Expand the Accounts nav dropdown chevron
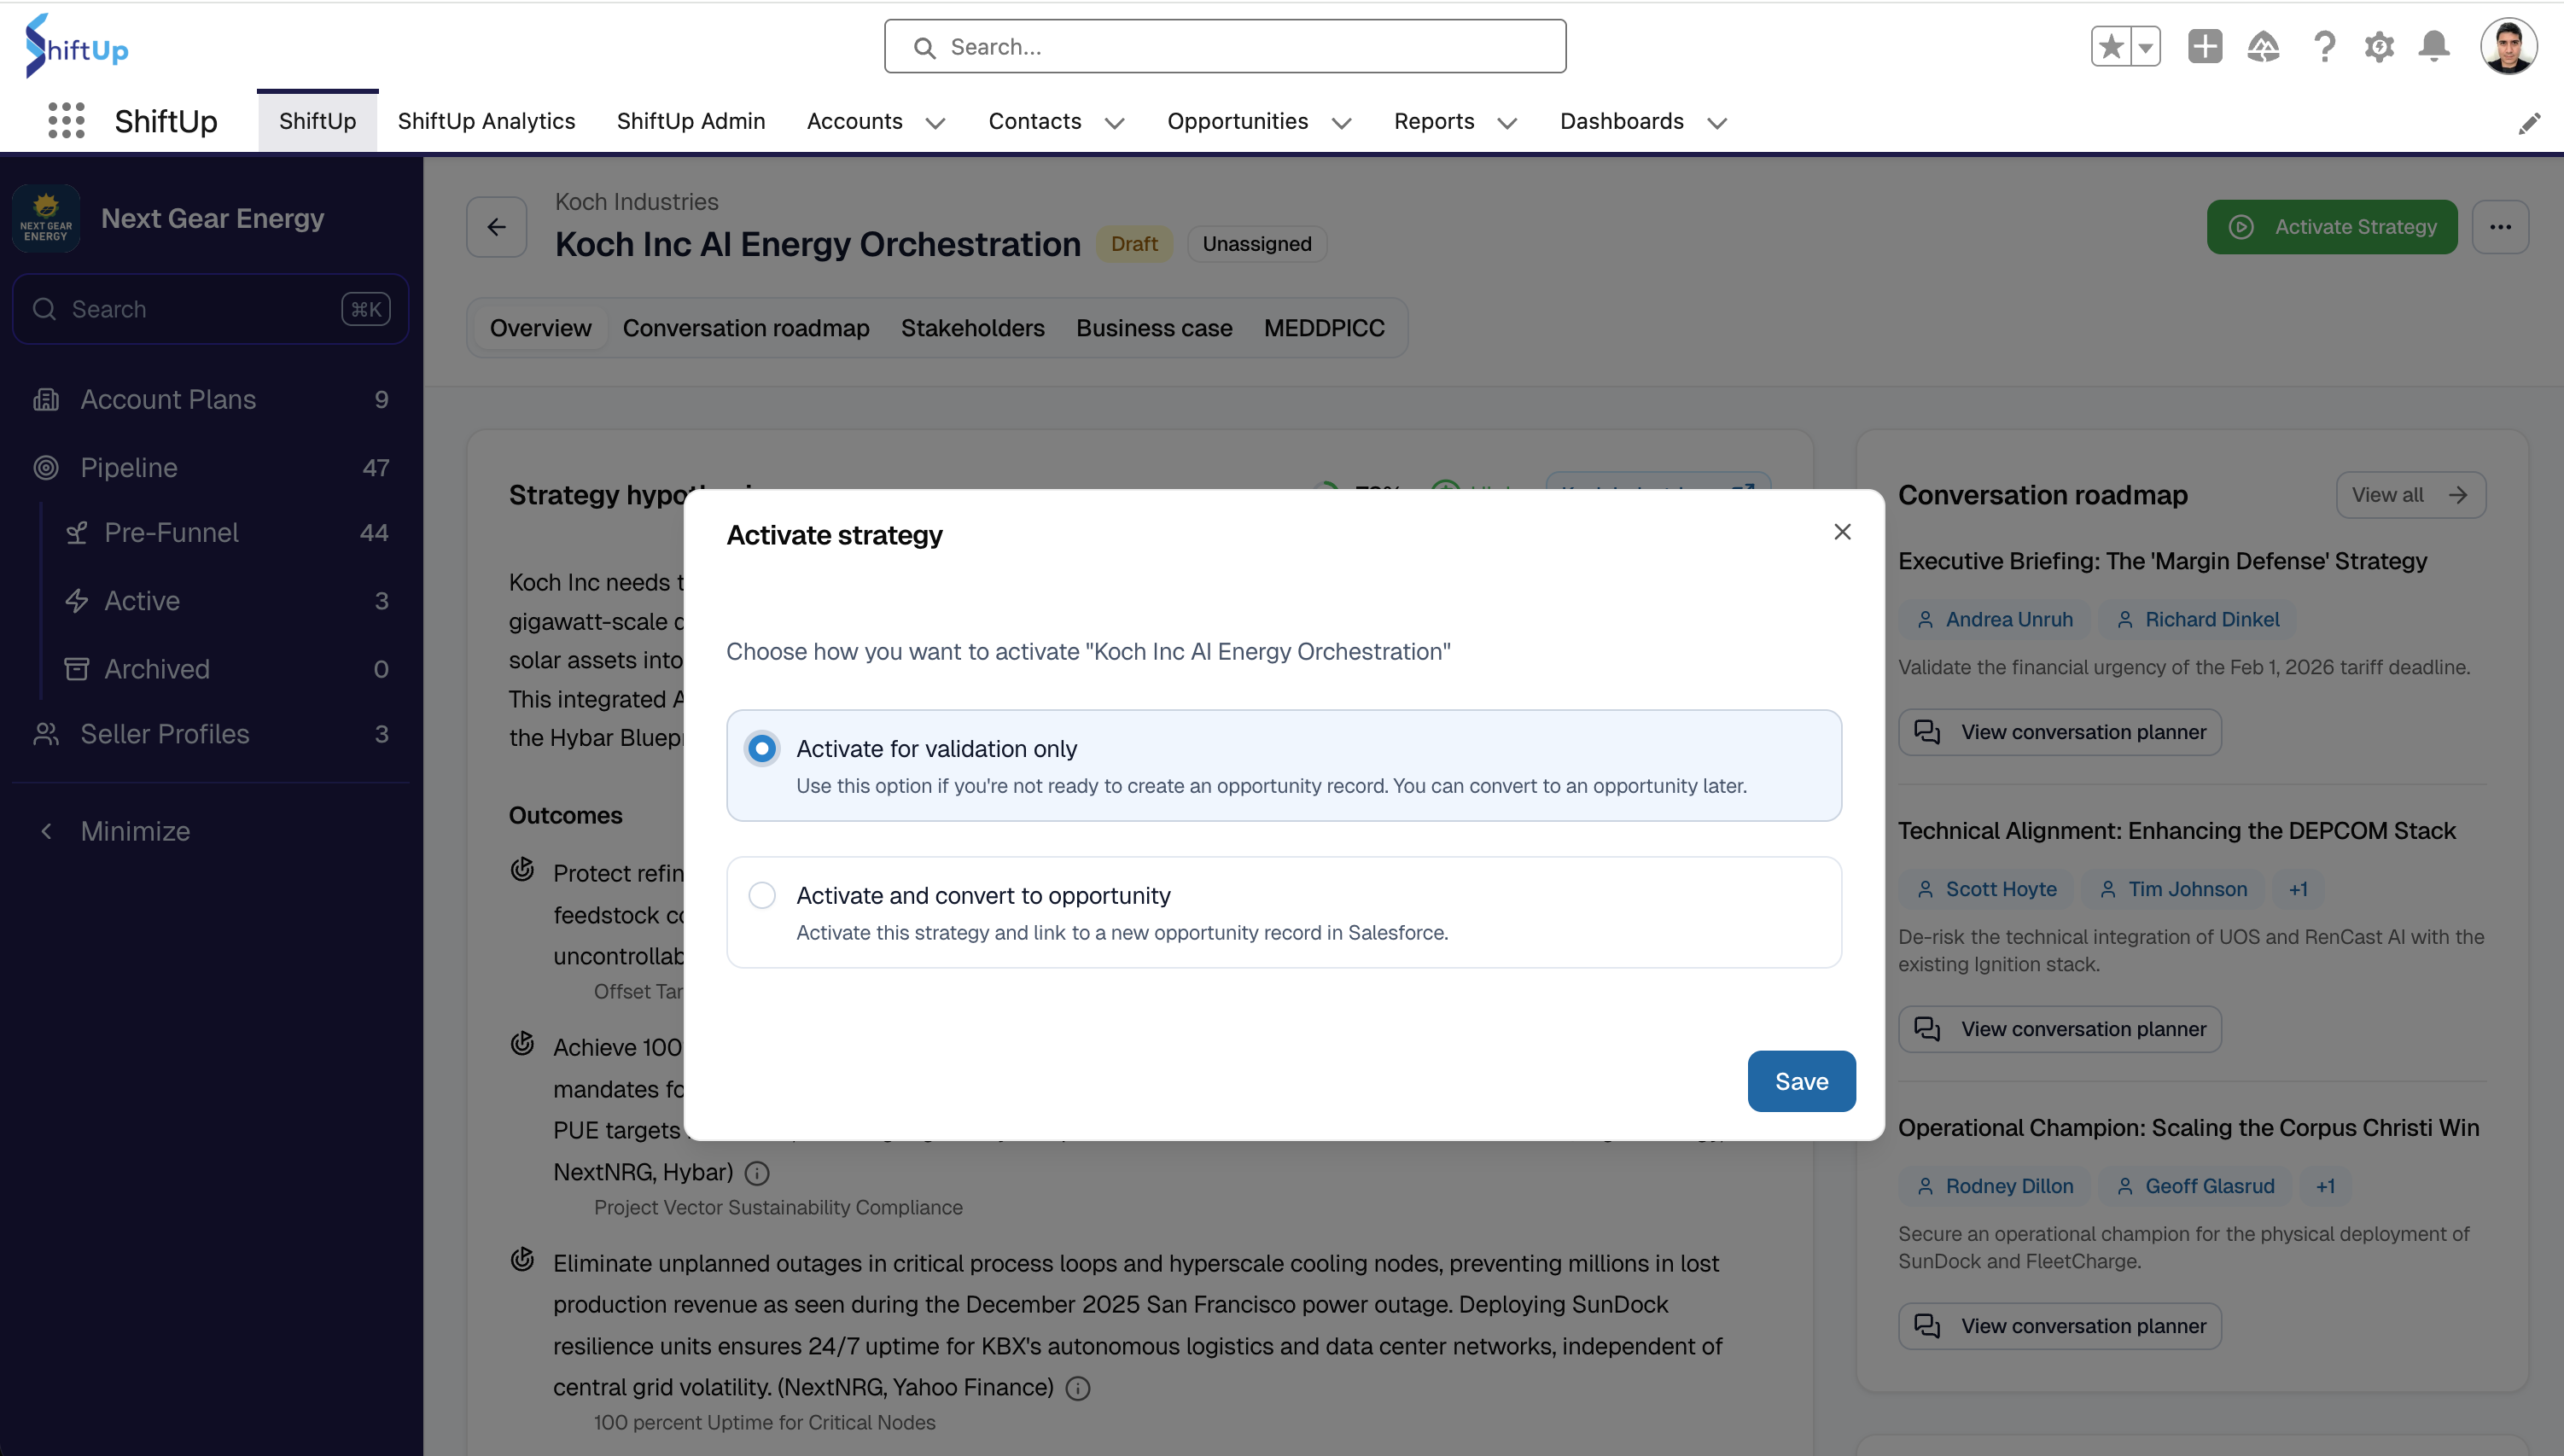This screenshot has height=1456, width=2564. point(935,123)
